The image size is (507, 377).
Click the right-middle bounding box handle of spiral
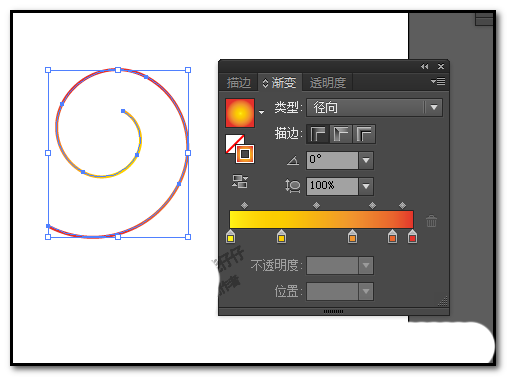(x=188, y=153)
